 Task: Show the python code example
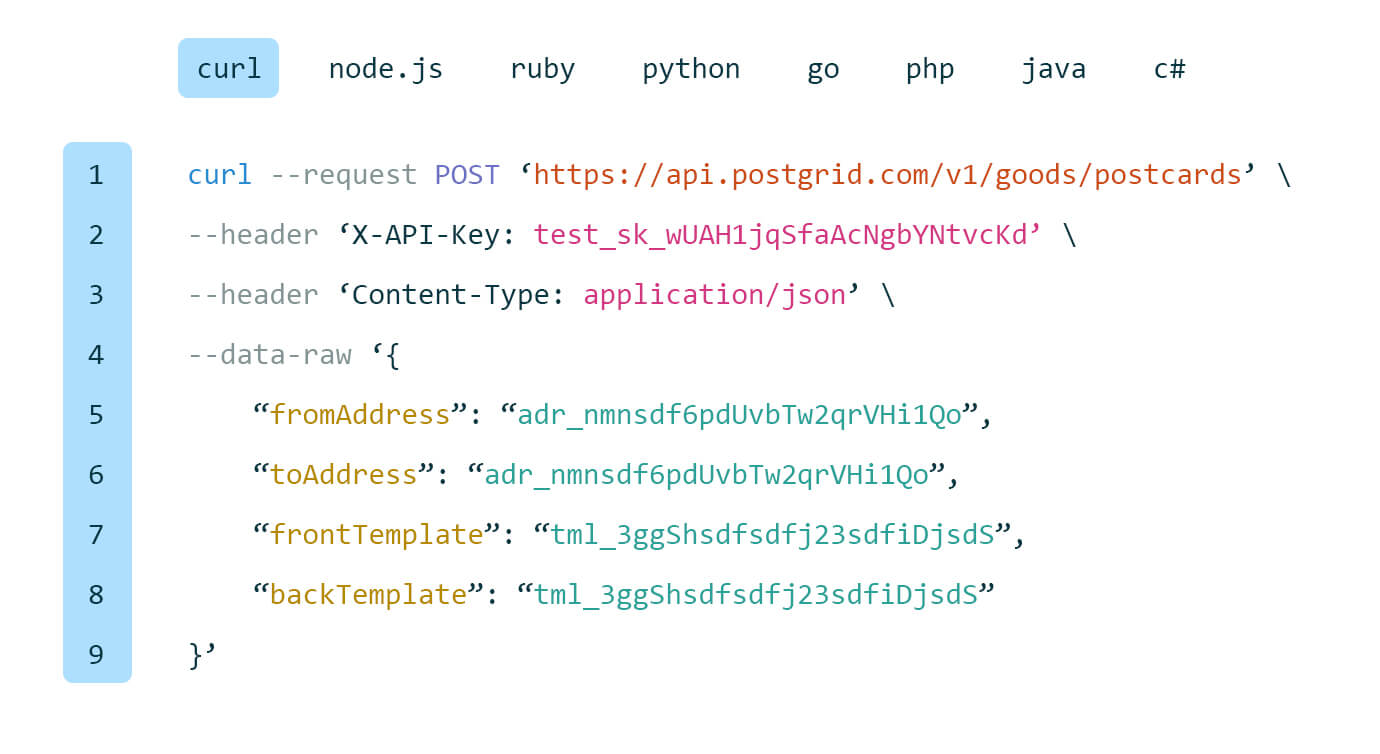[x=691, y=69]
